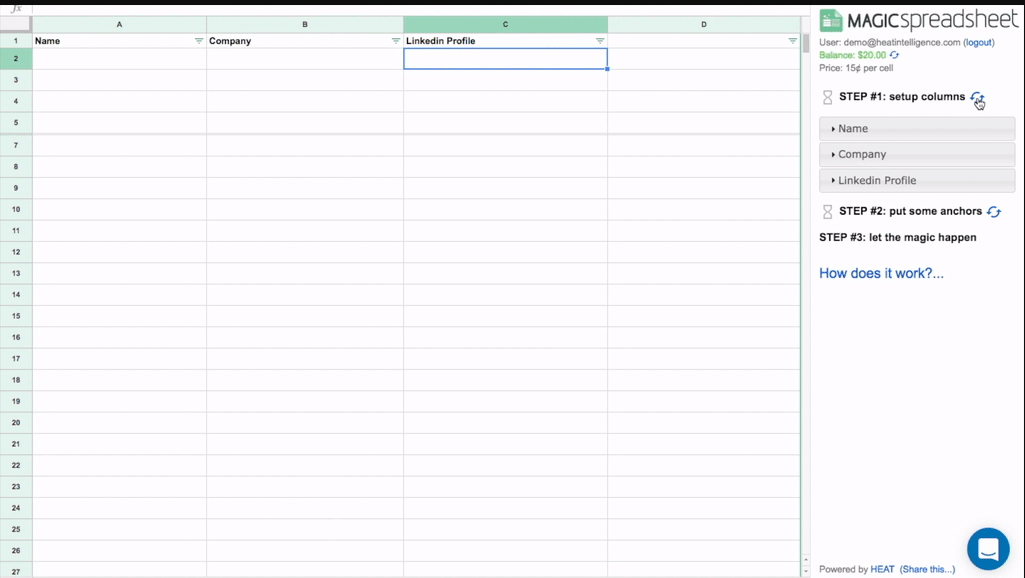1025x578 pixels.
Task: Click the logout link
Action: (978, 43)
